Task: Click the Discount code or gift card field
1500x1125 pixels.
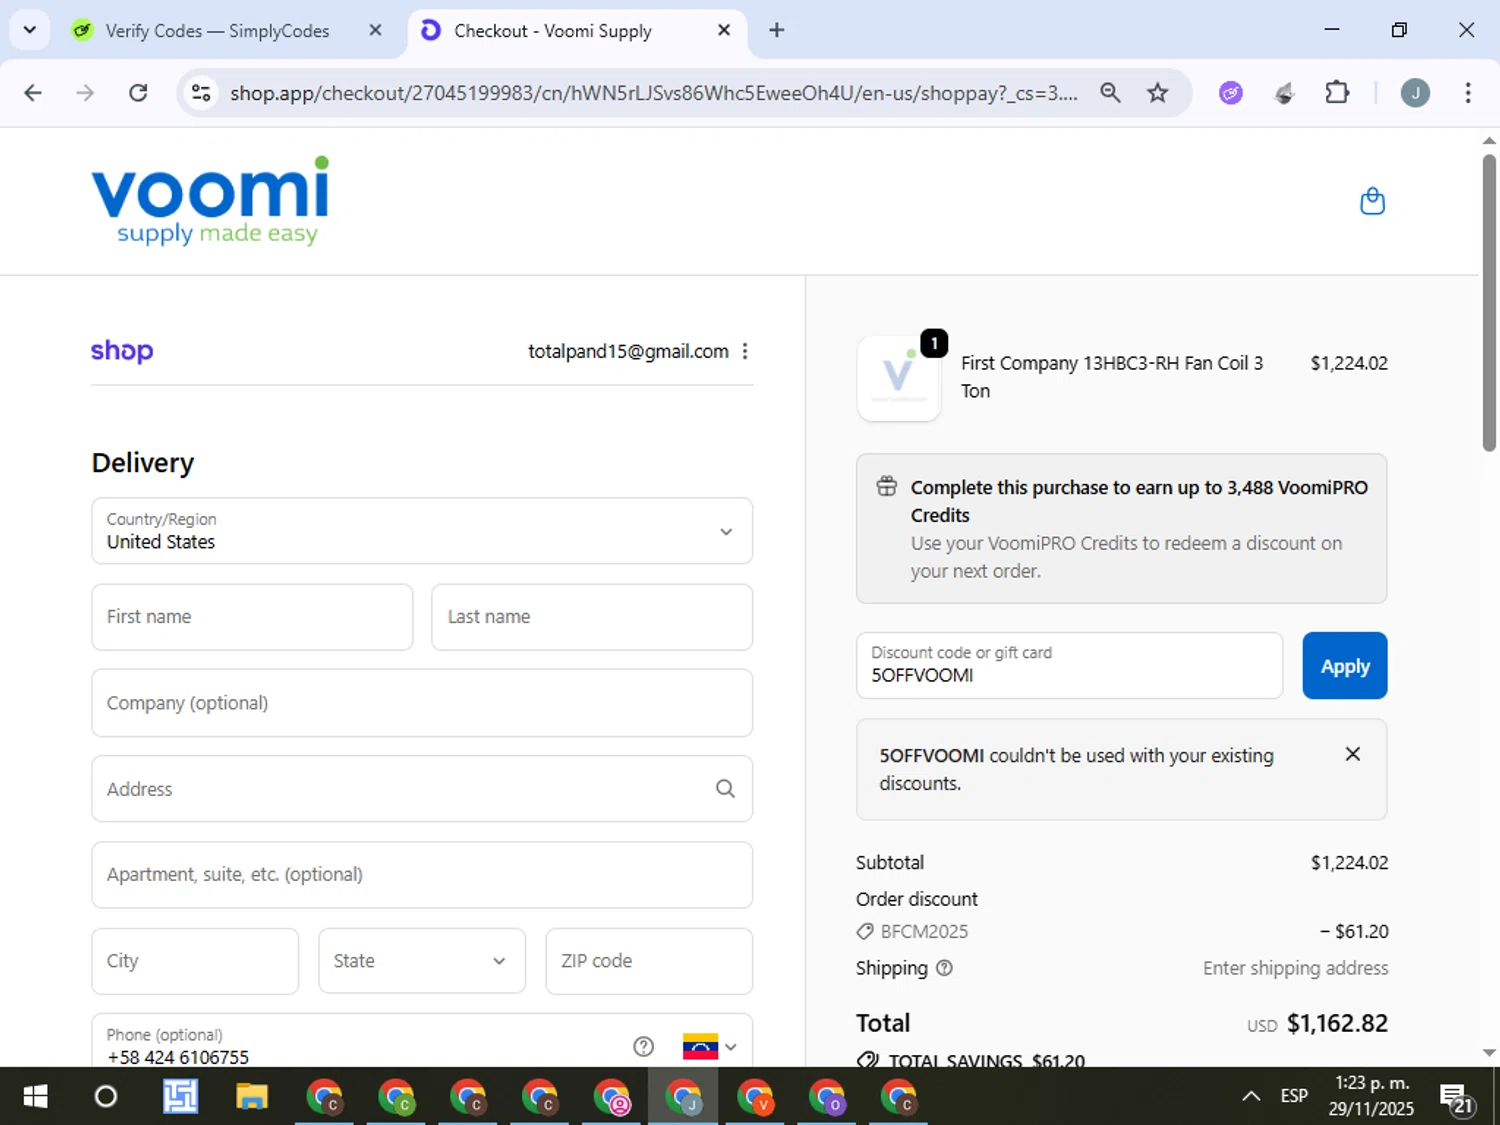Action: pos(1069,665)
